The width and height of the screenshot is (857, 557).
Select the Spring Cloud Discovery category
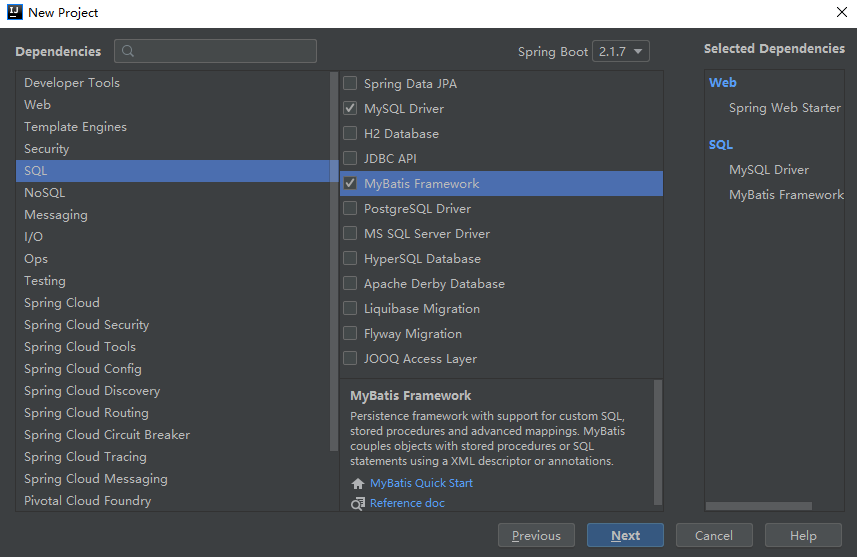click(x=173, y=390)
